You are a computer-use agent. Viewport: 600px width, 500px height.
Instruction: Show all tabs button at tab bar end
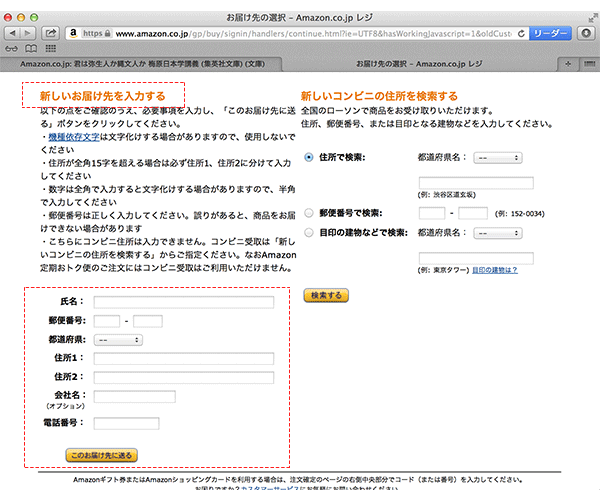point(589,64)
